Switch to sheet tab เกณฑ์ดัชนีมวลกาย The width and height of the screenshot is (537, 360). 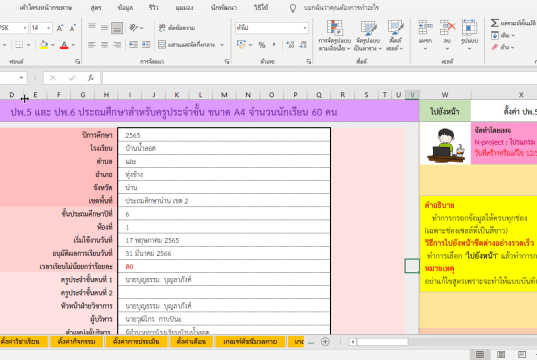point(250,342)
